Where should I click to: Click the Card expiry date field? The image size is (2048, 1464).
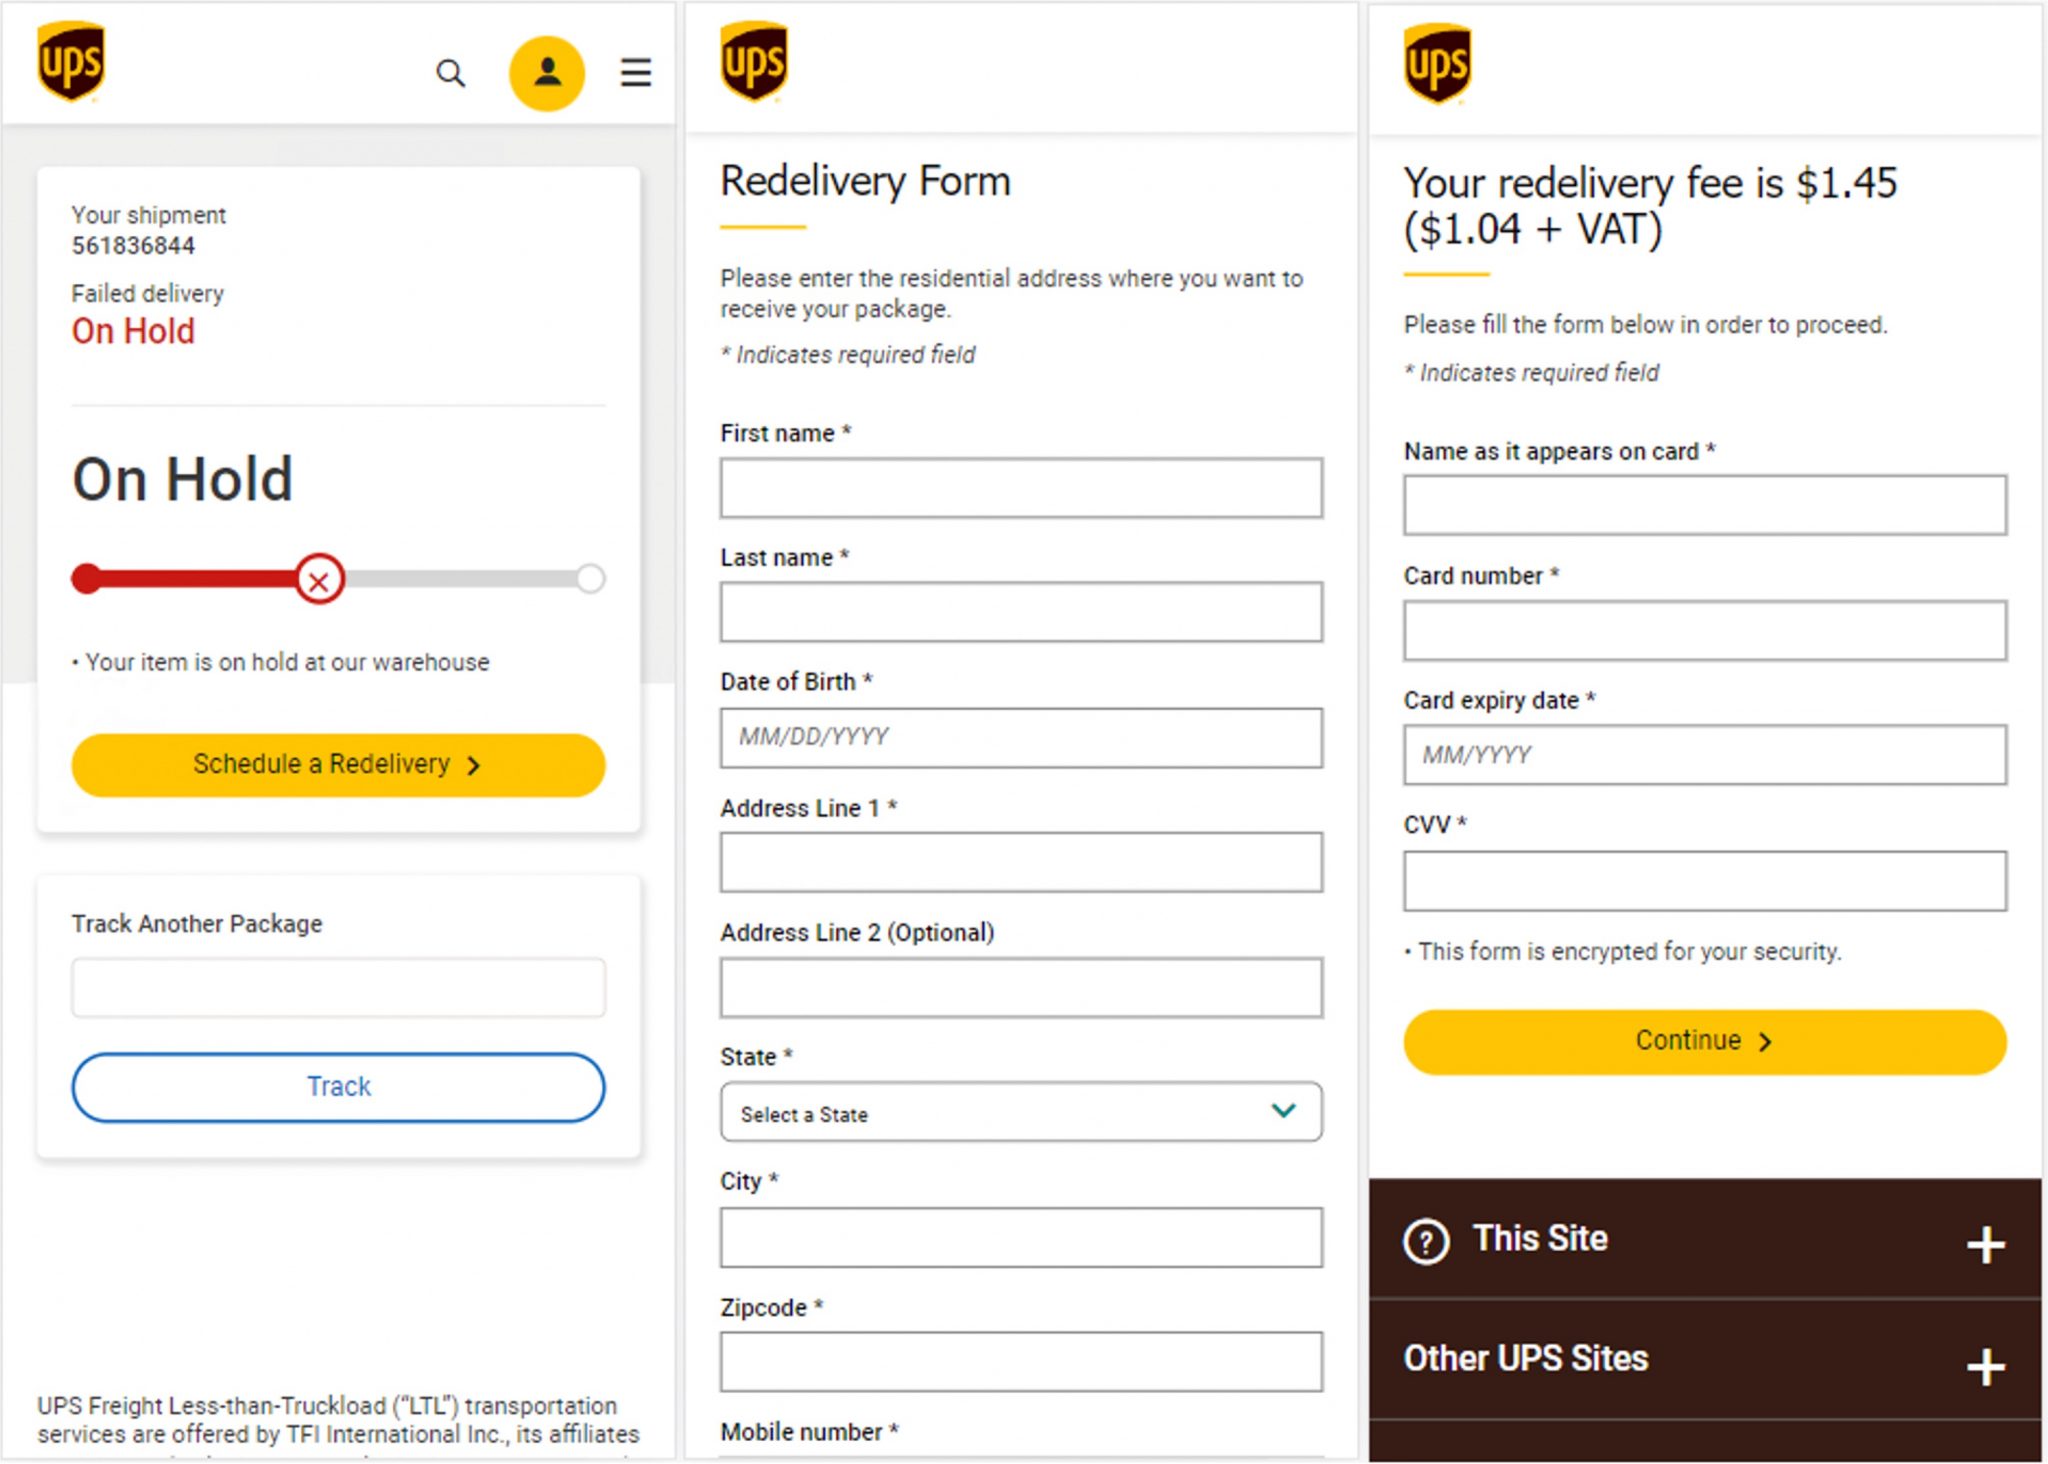coord(1704,755)
